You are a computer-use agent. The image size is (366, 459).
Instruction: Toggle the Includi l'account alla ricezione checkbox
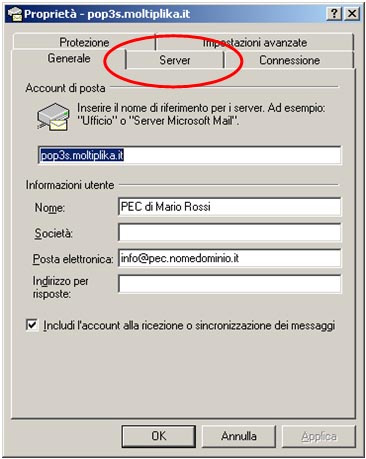(32, 325)
